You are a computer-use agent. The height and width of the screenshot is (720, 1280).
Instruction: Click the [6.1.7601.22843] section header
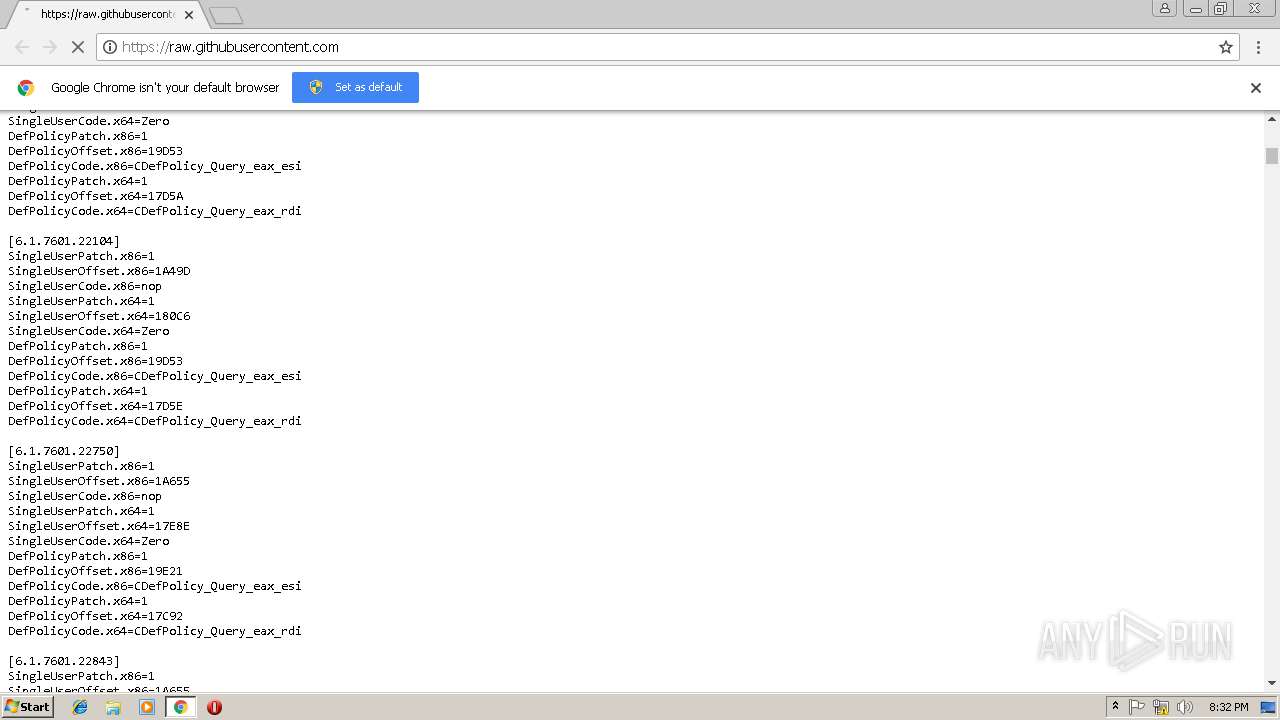pos(64,661)
